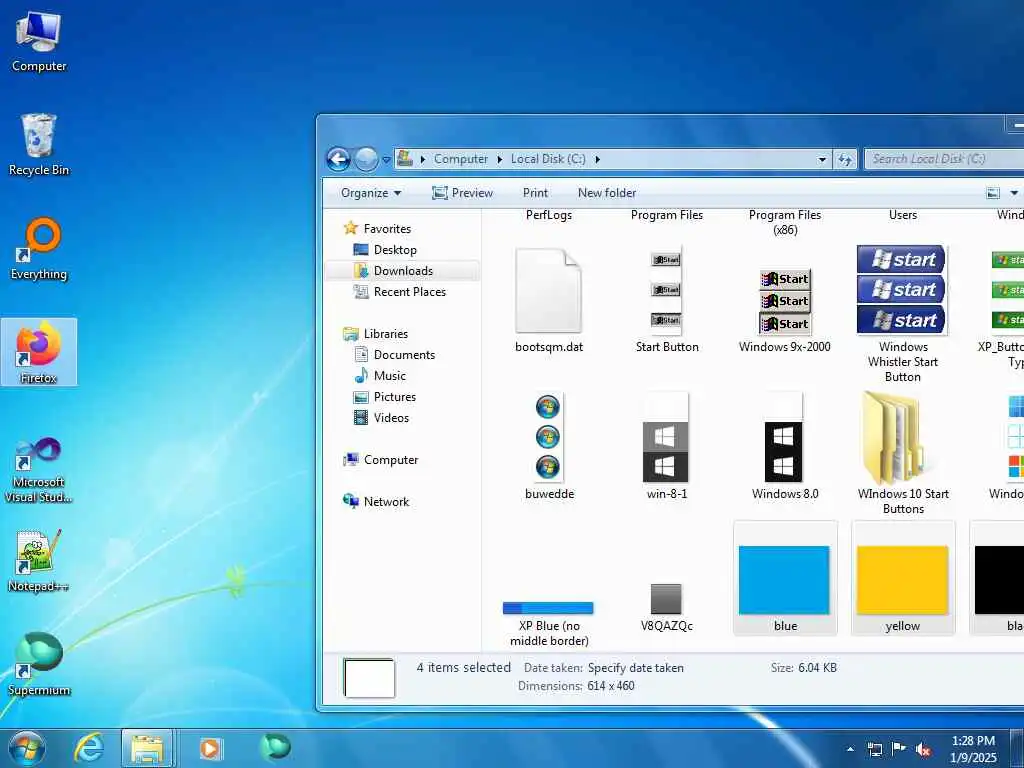Image resolution: width=1024 pixels, height=768 pixels.
Task: Open Supermium from the taskbar
Action: click(x=275, y=748)
